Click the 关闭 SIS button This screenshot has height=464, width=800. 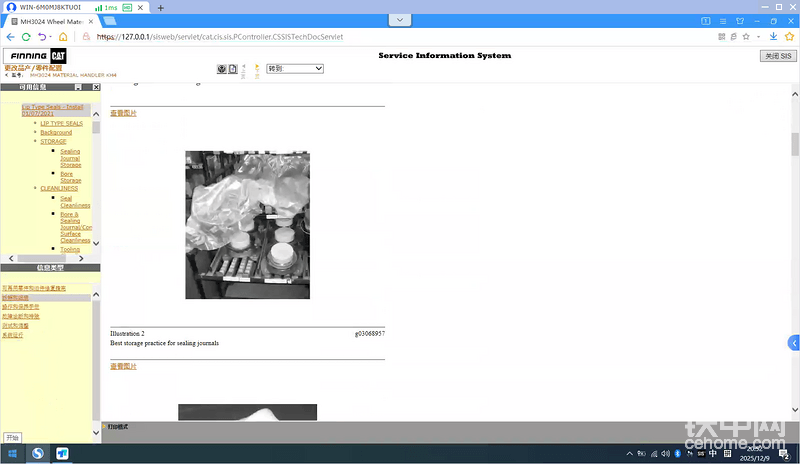coord(777,56)
